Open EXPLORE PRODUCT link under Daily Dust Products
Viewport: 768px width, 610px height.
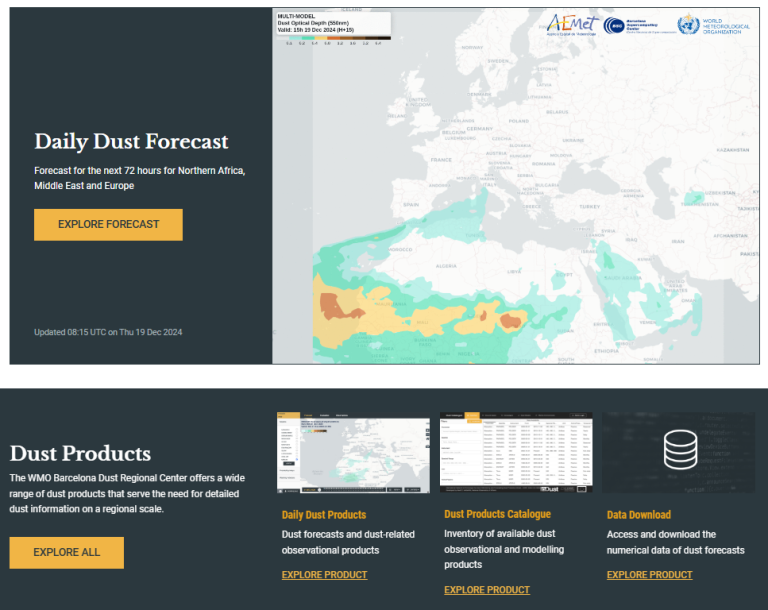click(x=324, y=575)
